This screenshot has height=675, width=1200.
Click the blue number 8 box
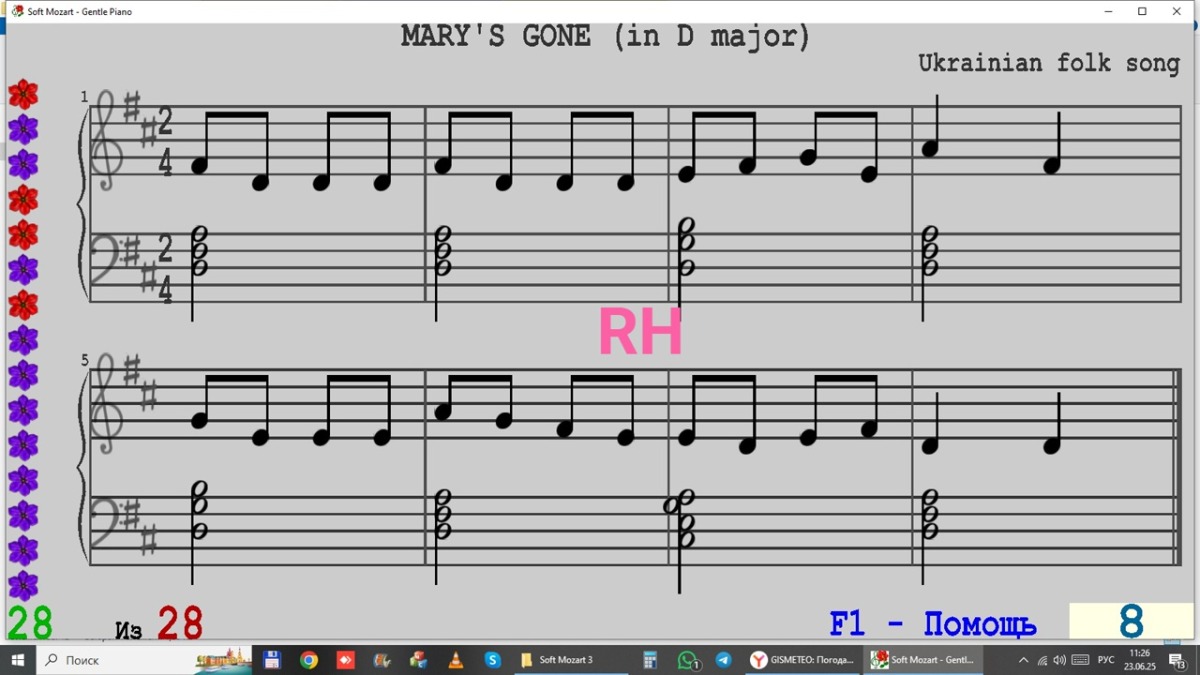pyautogui.click(x=1131, y=622)
